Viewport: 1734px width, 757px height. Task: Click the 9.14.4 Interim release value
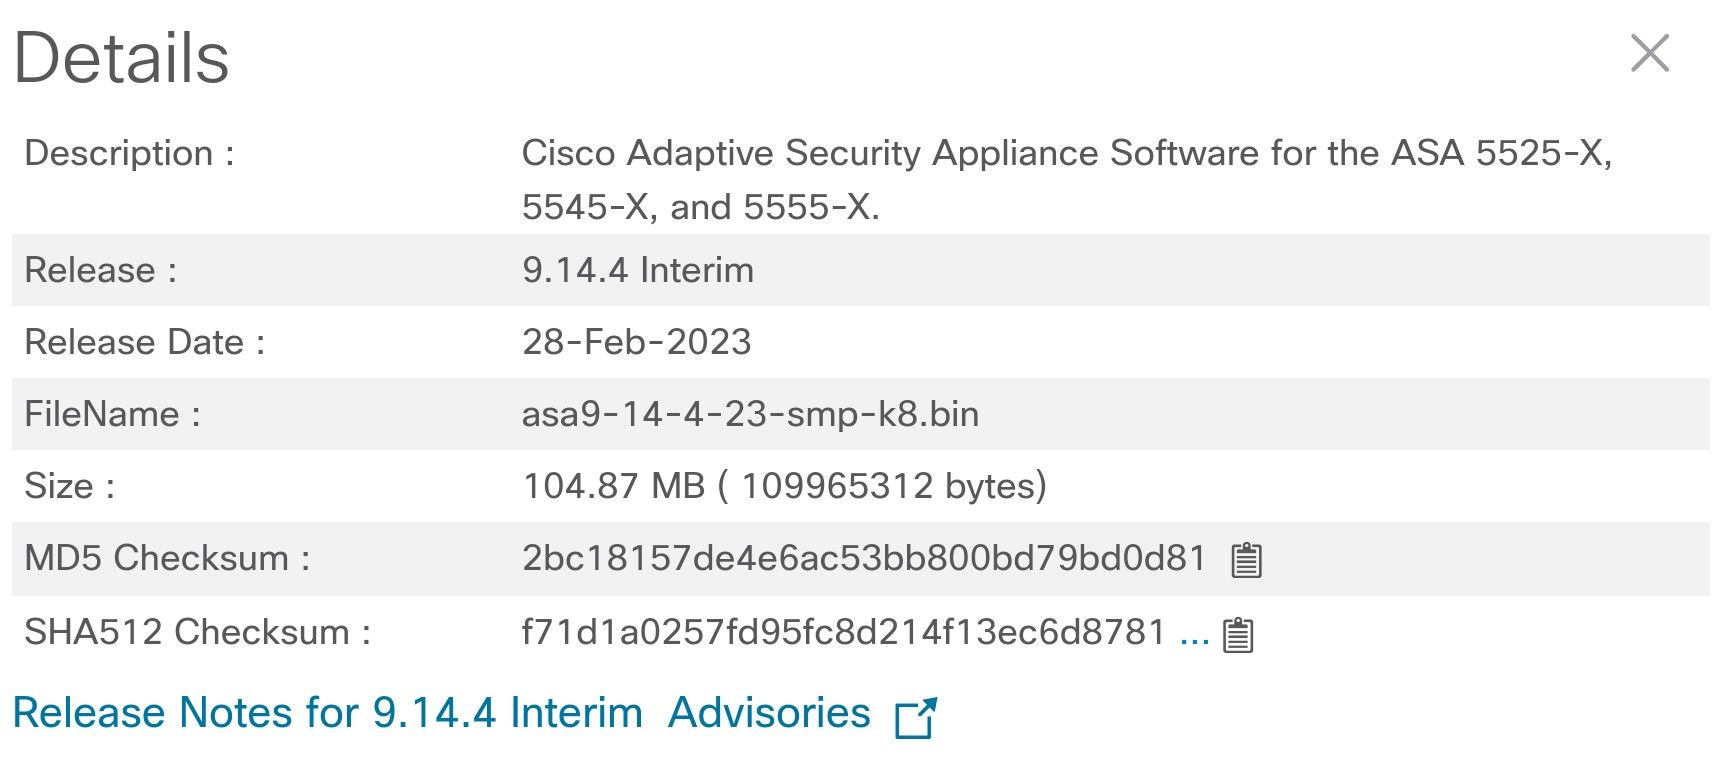[638, 270]
